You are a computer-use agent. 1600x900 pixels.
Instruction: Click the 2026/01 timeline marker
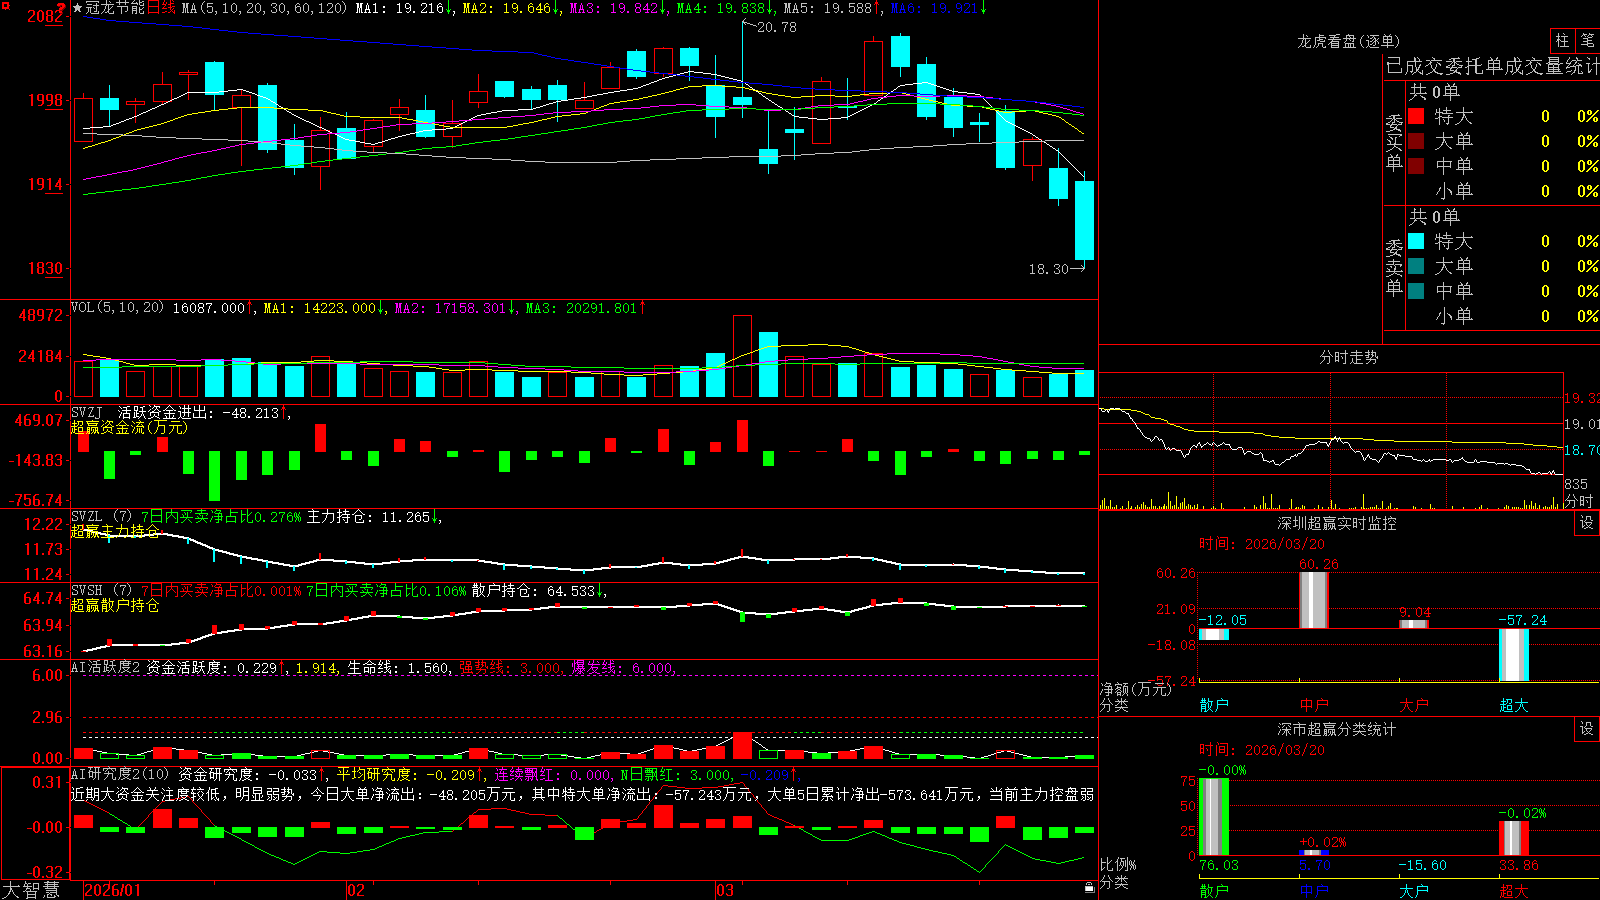coord(113,890)
